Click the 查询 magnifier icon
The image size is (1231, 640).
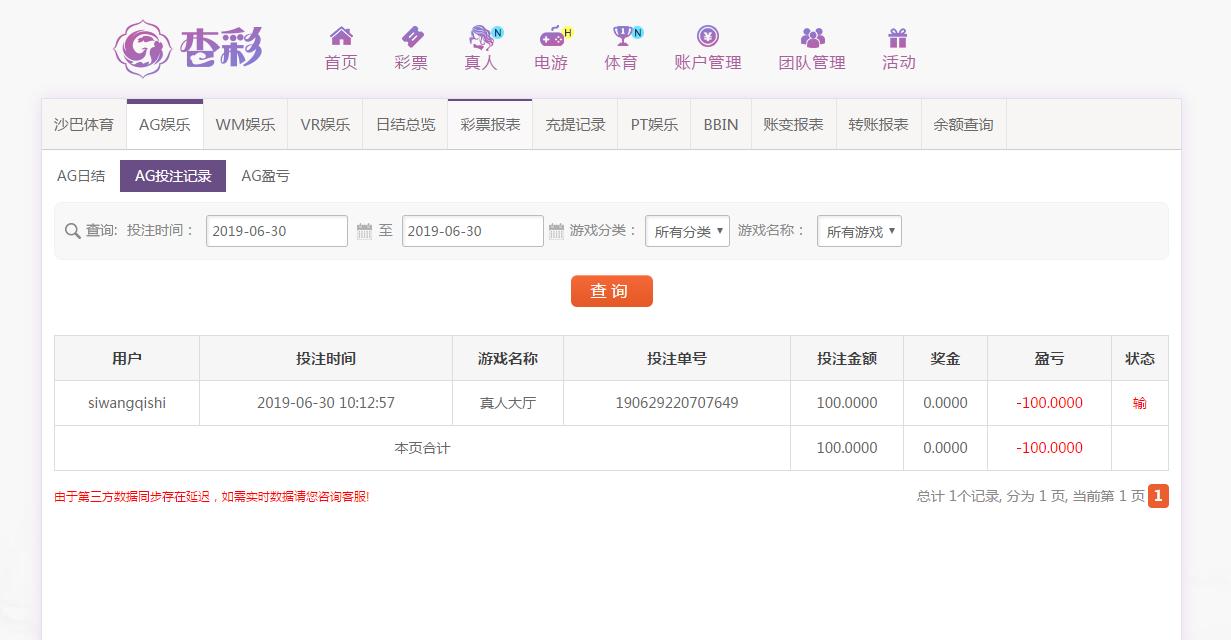click(x=72, y=231)
